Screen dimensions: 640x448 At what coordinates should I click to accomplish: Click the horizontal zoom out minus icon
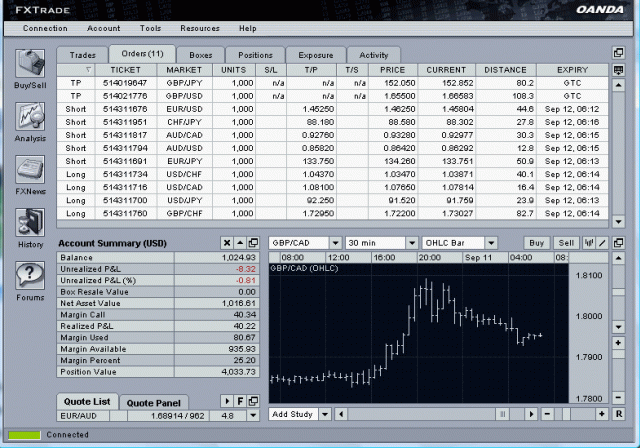pos(547,415)
